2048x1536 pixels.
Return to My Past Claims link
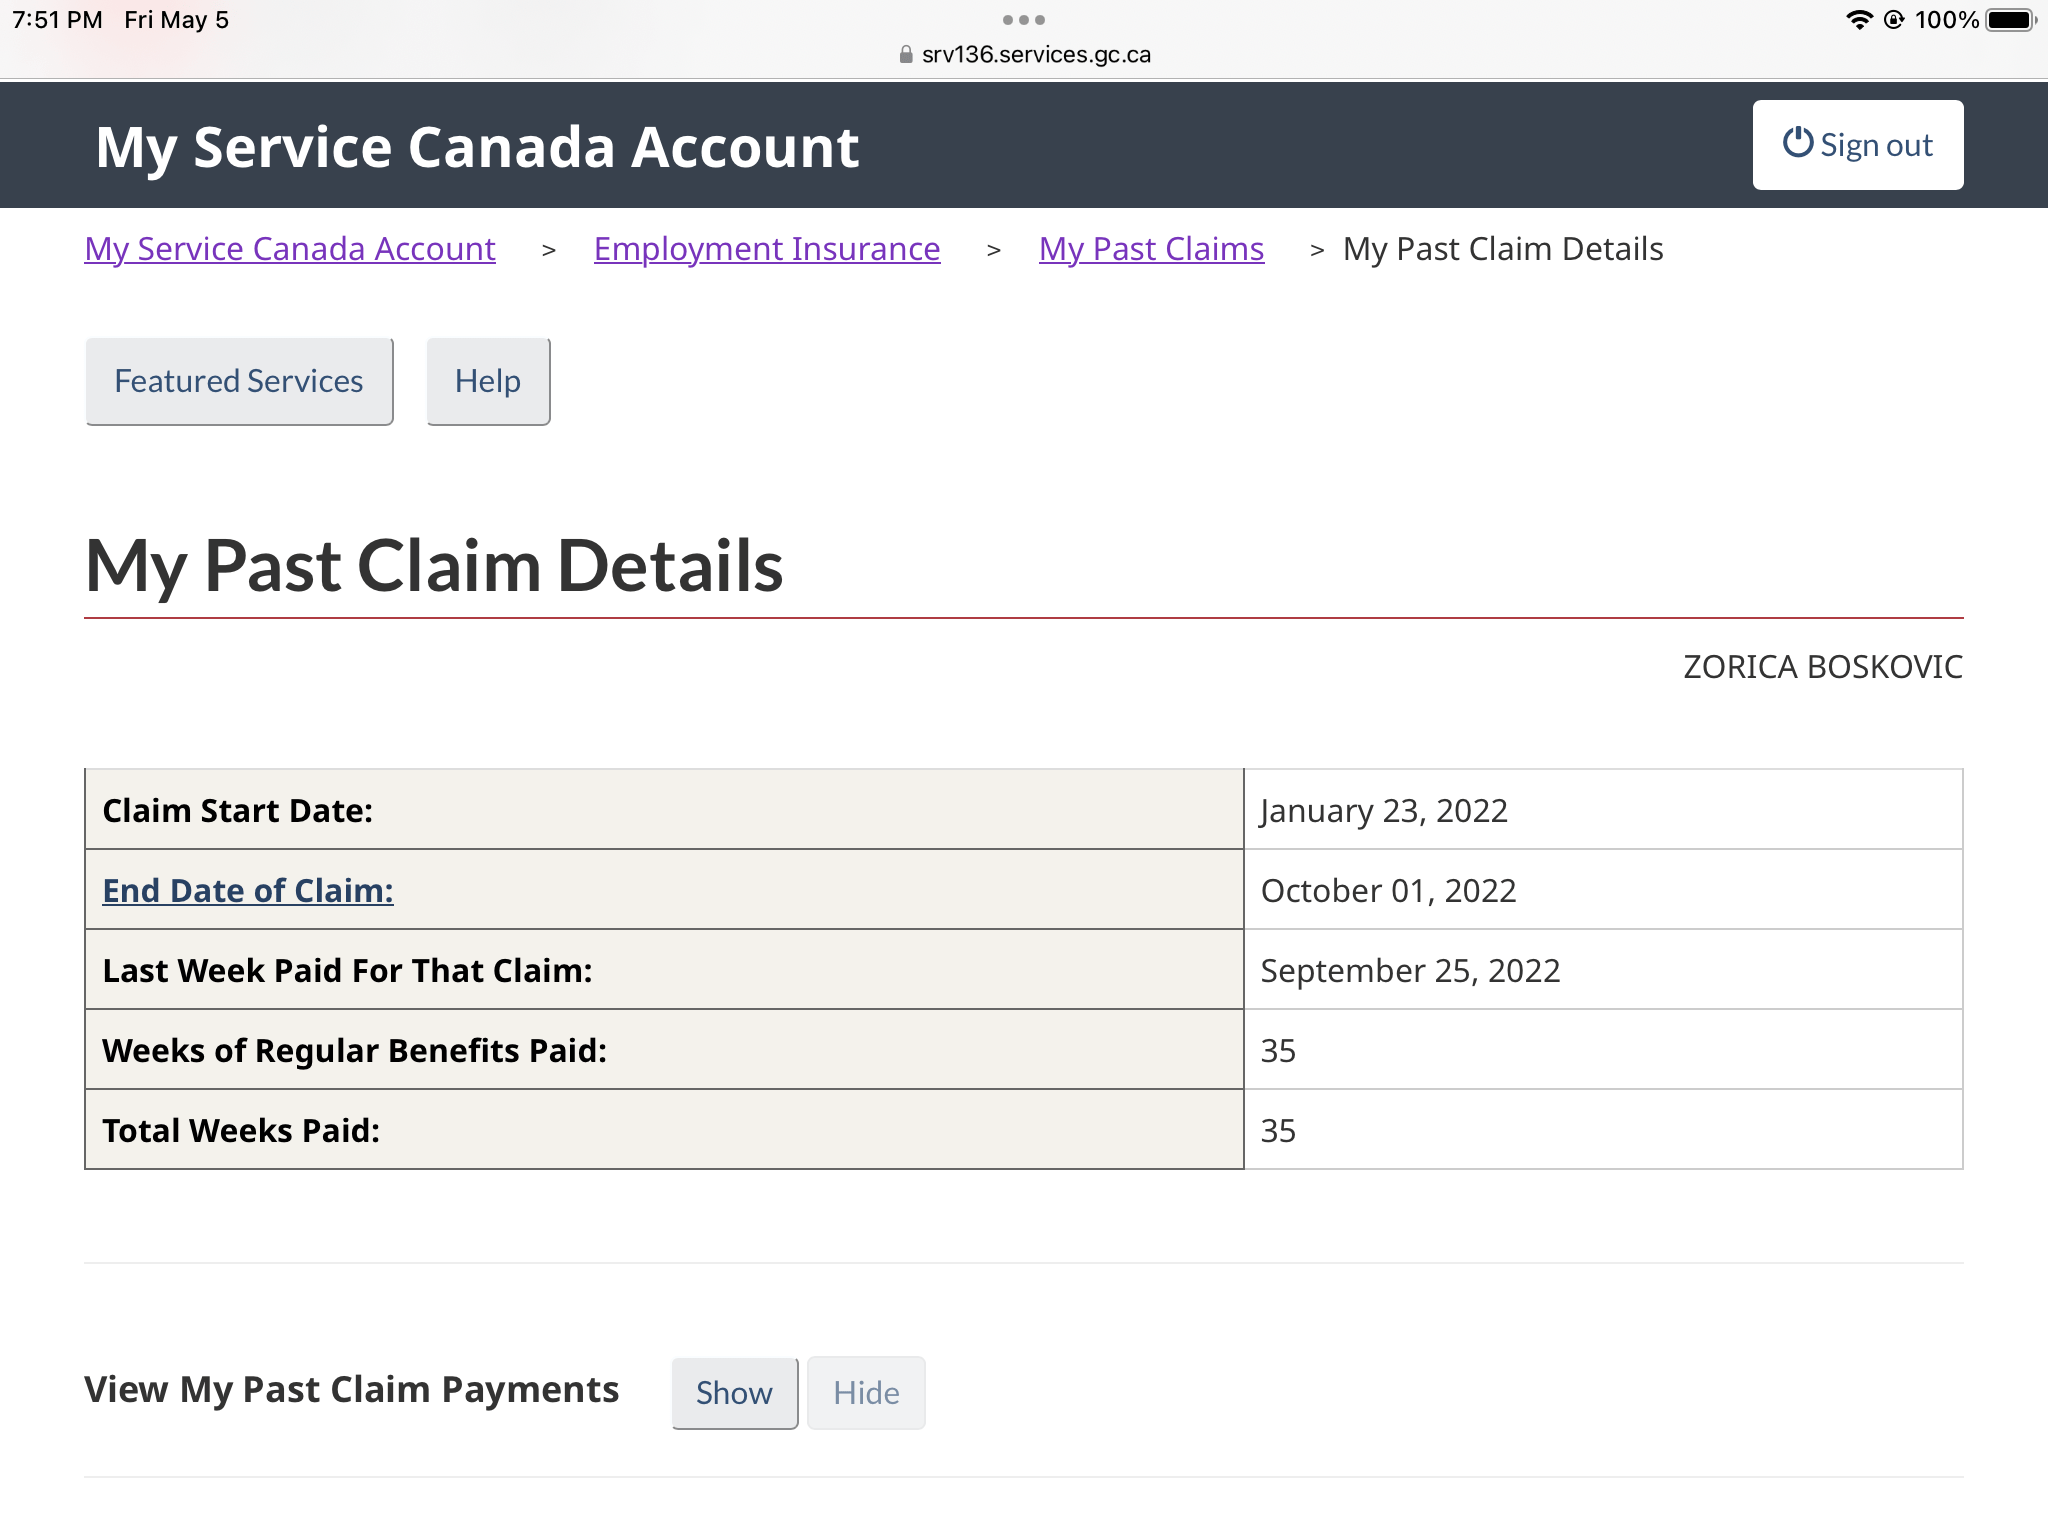click(x=1151, y=249)
